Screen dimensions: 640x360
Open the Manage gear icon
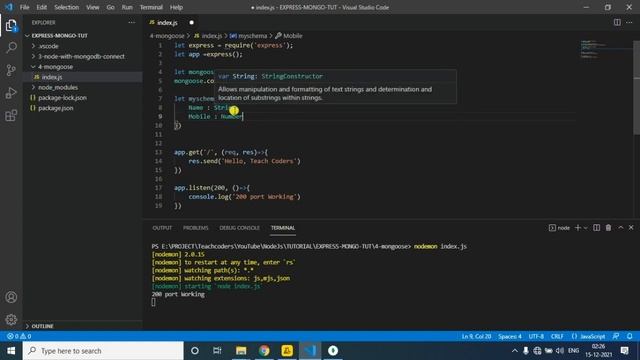[11, 319]
